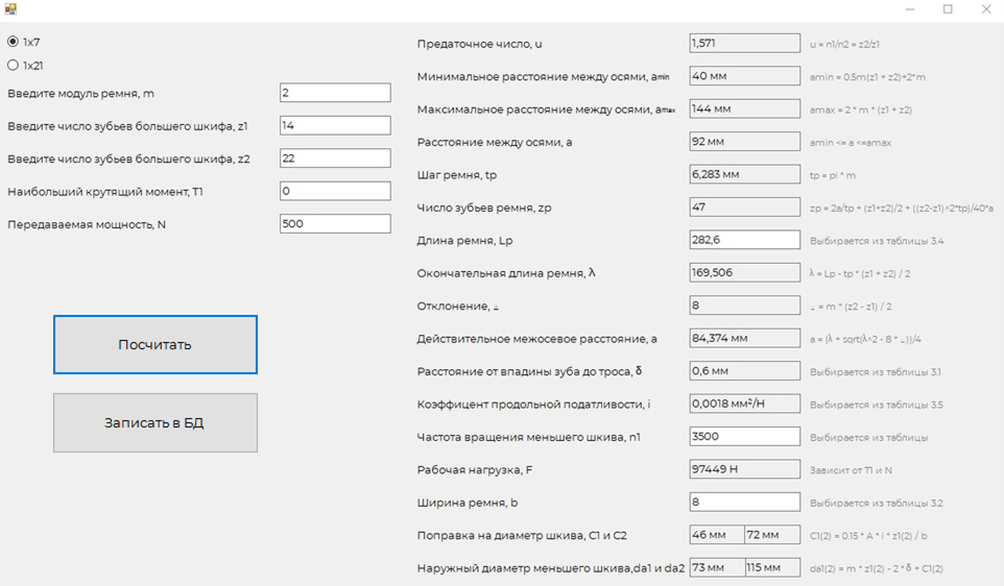Screen dimensions: 1004x586
Task: Click the formula text 'u = n1/n2 = z2/z1'
Action: point(845,45)
